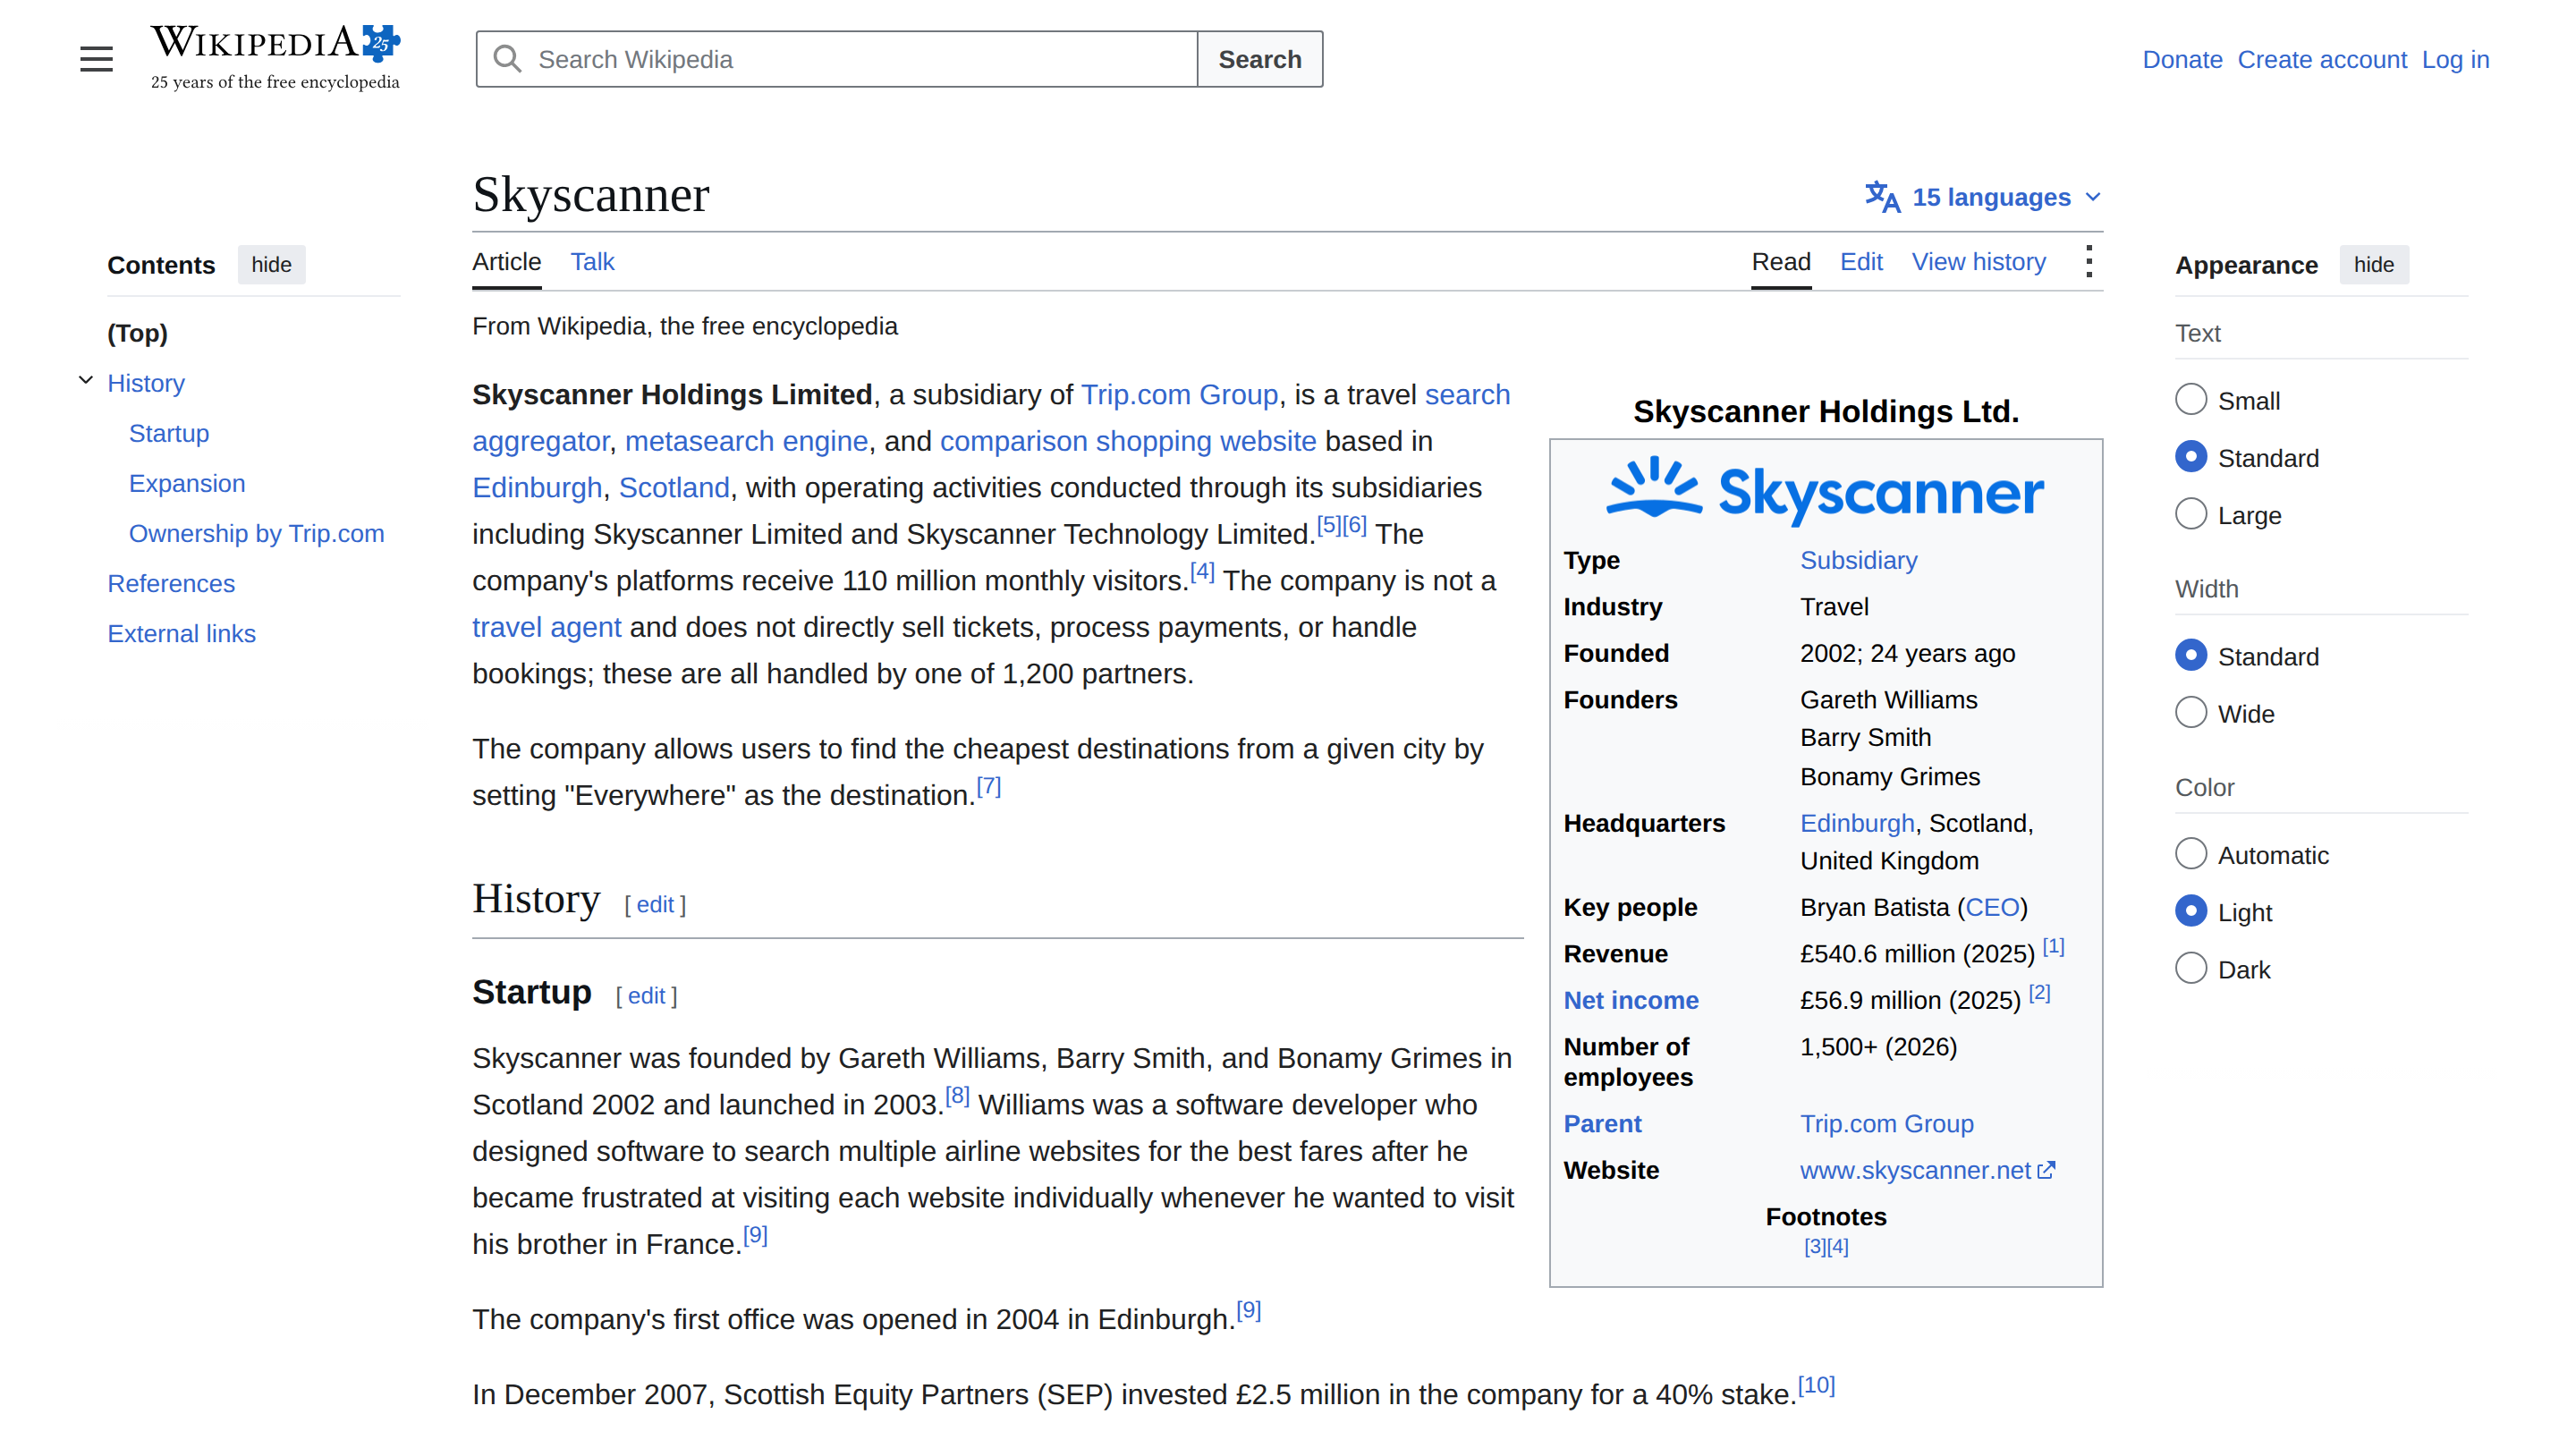This screenshot has height=1431, width=2576.
Task: Click citation [7] after Everywhere sentence
Action: coord(988,785)
